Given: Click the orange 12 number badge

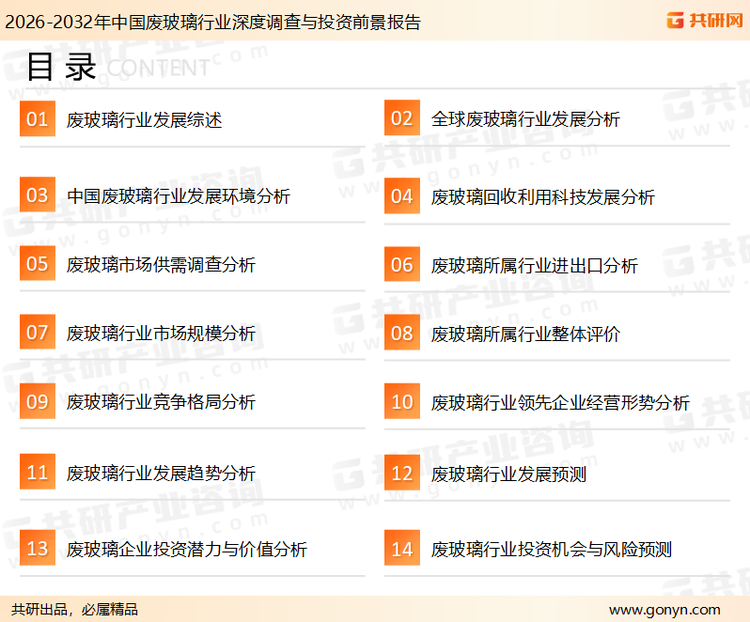Looking at the screenshot, I should [x=402, y=473].
